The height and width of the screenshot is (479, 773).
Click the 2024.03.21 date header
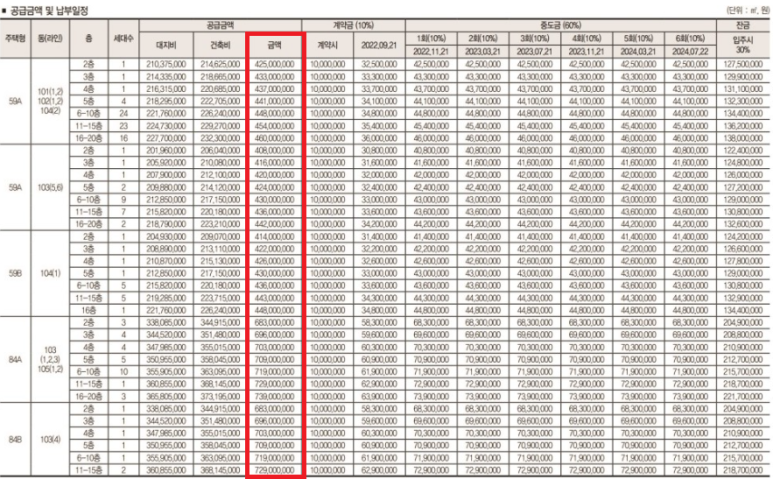click(x=638, y=52)
